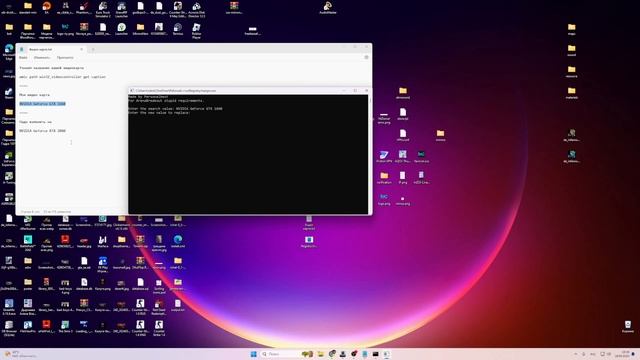
Task: Open the Proton VPN desktop shortcut
Action: point(384,157)
